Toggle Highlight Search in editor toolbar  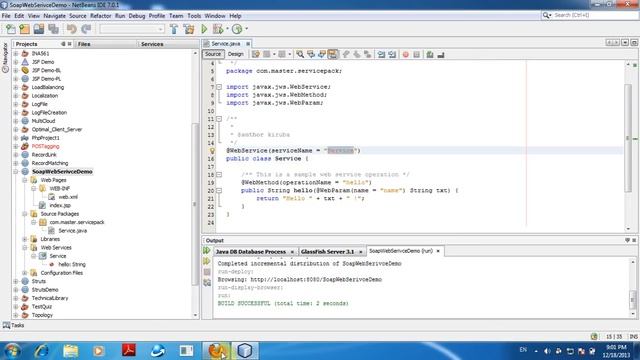pos(333,54)
